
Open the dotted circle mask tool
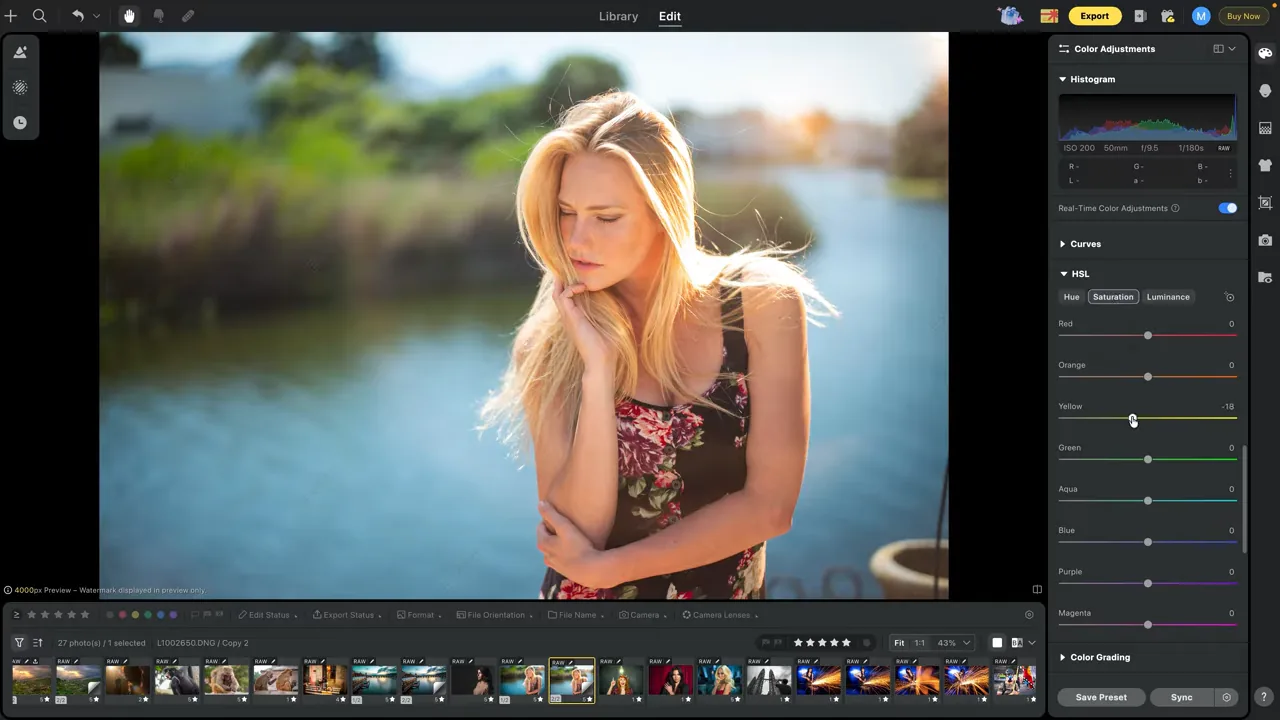20,88
